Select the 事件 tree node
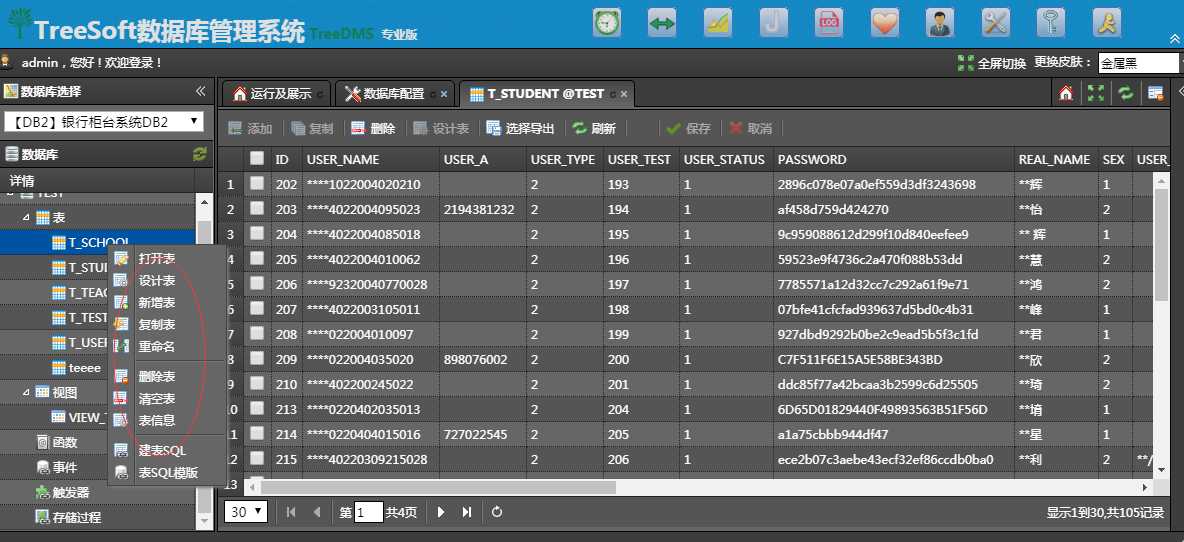This screenshot has width=1184, height=542. point(57,467)
